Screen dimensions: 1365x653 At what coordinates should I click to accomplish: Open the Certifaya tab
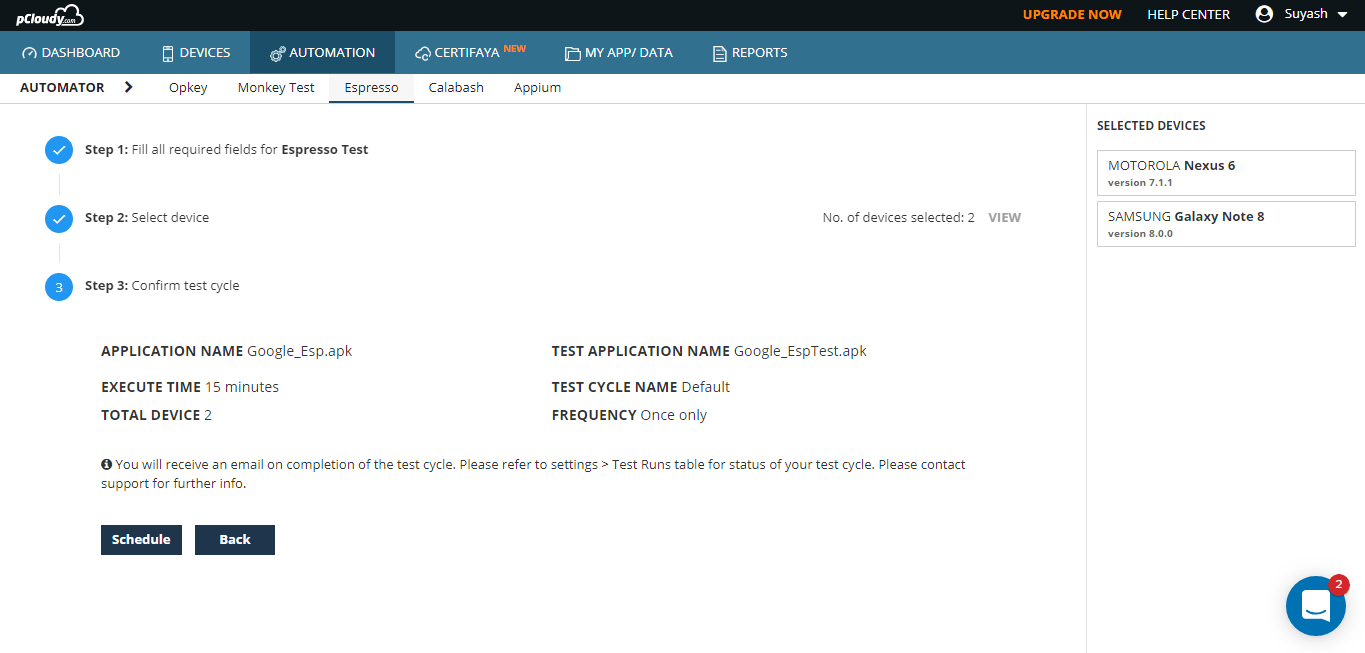coord(470,53)
